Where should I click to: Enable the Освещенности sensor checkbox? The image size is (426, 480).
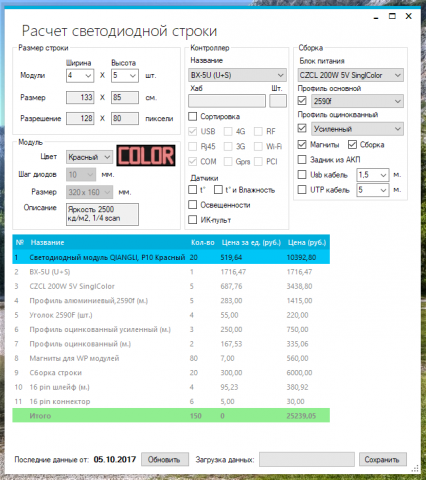click(193, 204)
